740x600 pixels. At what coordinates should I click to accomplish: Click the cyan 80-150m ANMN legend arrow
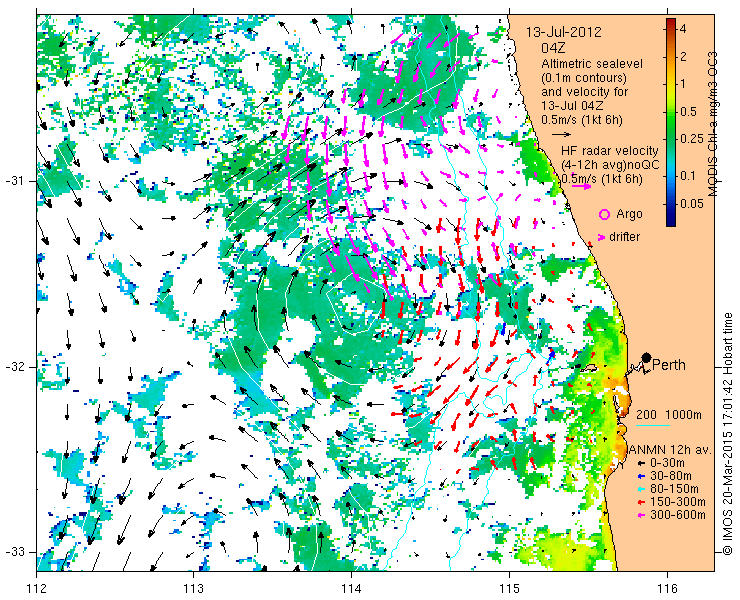click(x=641, y=489)
